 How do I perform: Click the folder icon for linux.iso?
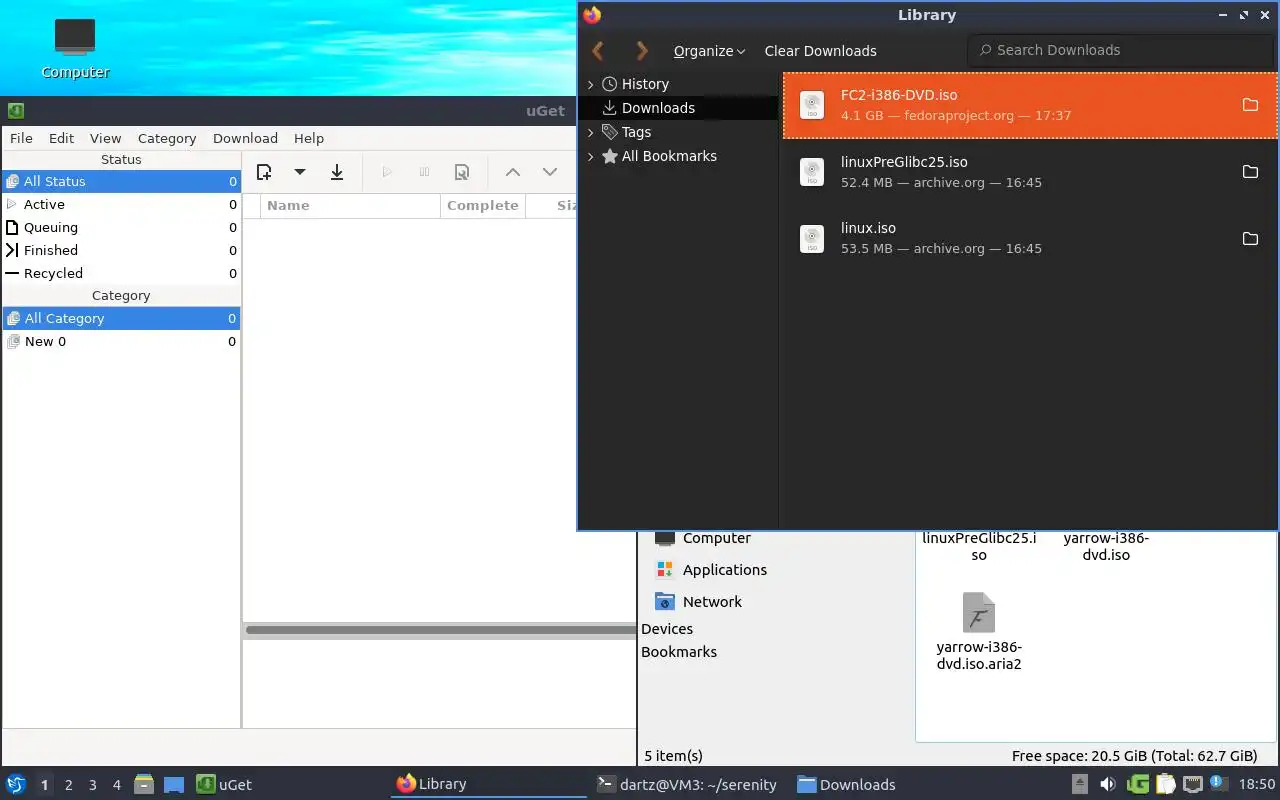[1250, 238]
